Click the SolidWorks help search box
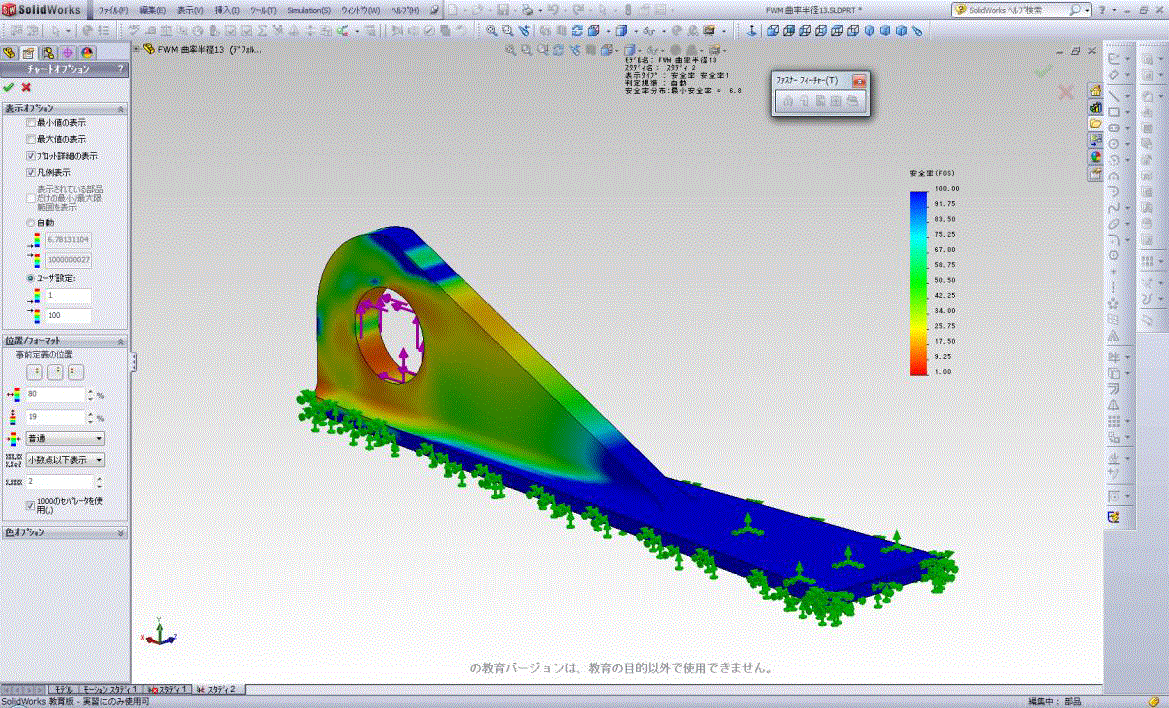The height and width of the screenshot is (708, 1169). pos(1018,10)
